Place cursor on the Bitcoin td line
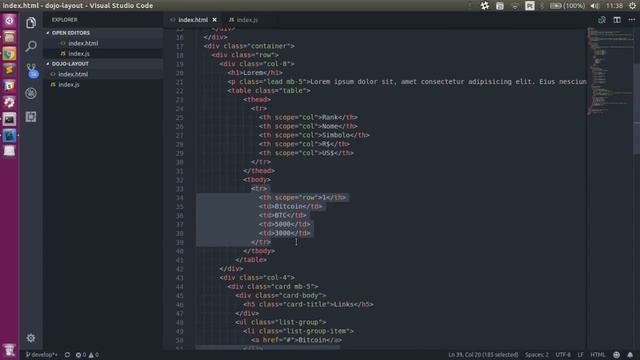The image size is (640, 360). pos(290,207)
